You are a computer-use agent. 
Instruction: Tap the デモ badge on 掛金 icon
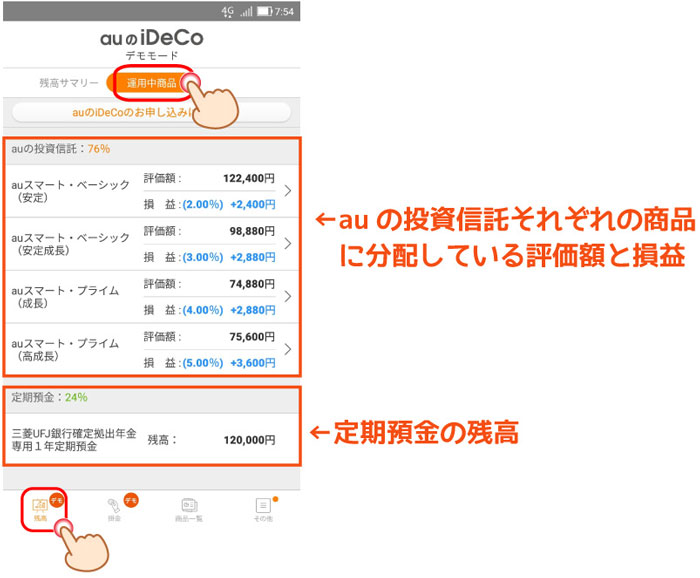[x=131, y=500]
